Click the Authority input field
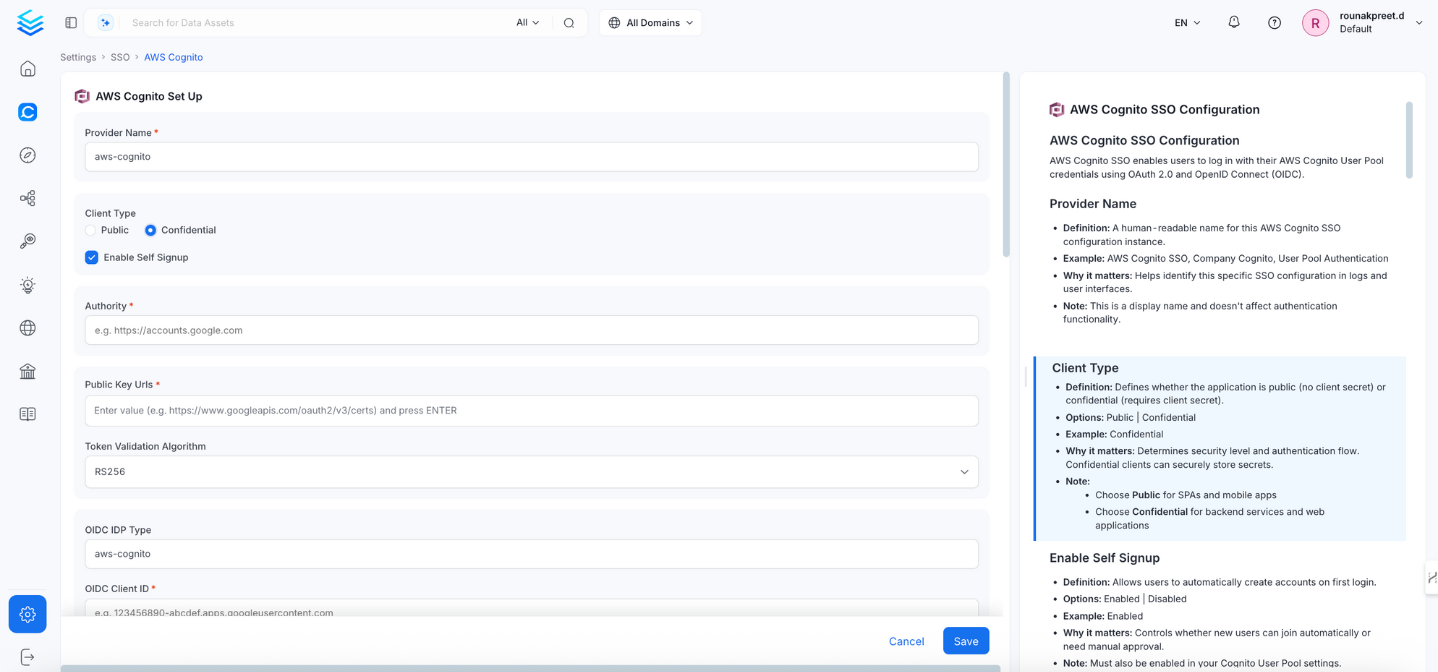 (x=531, y=330)
